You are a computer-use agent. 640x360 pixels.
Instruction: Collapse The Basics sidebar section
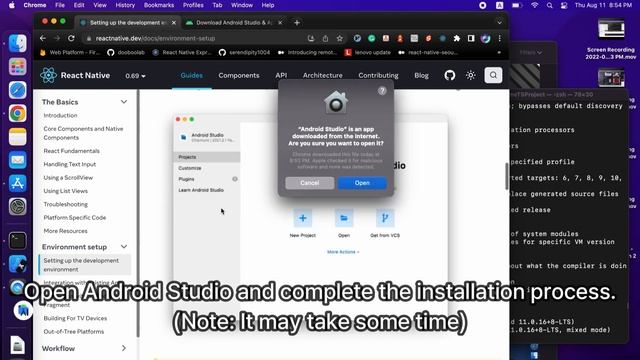124,102
